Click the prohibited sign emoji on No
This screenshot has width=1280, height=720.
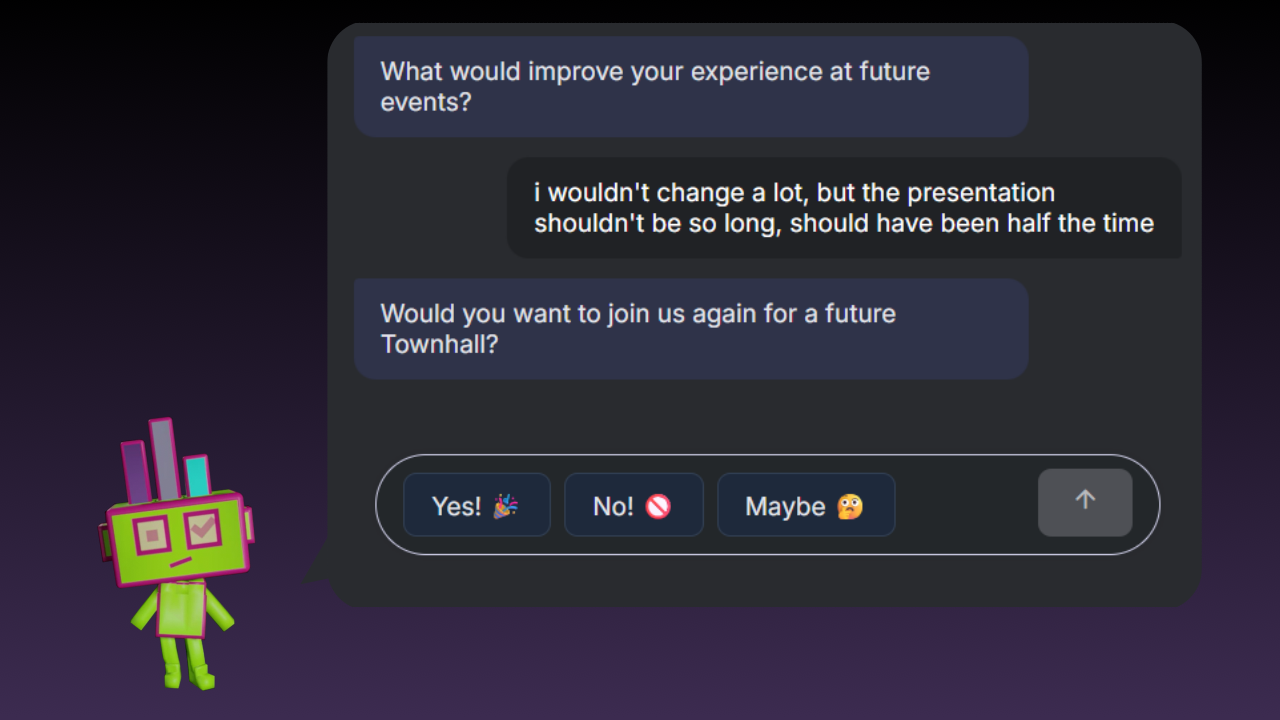point(657,506)
